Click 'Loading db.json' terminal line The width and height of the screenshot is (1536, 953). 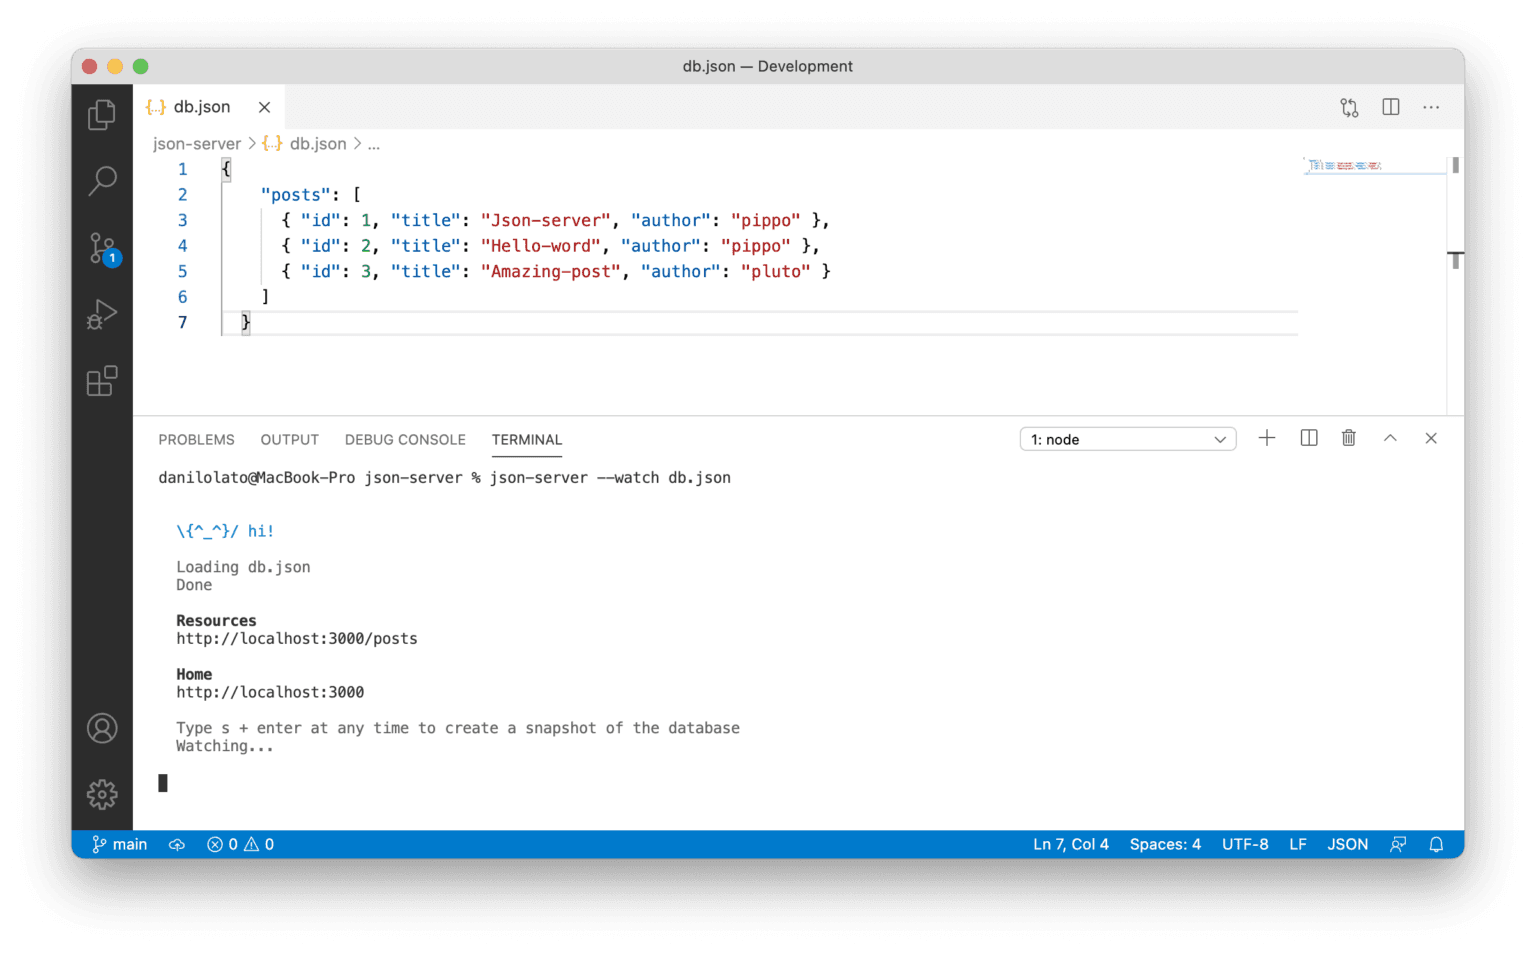click(243, 567)
